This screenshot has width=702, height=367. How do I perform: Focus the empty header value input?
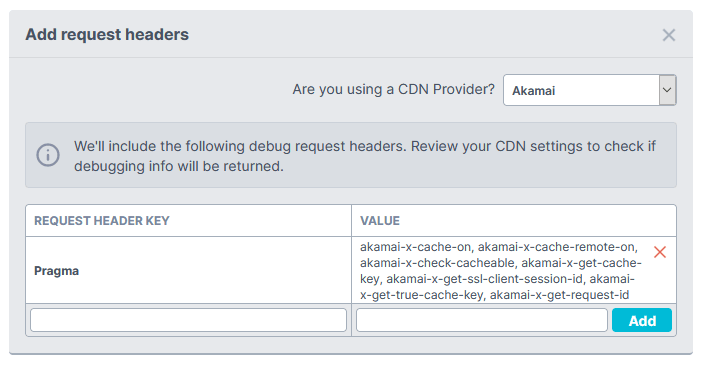(x=482, y=320)
